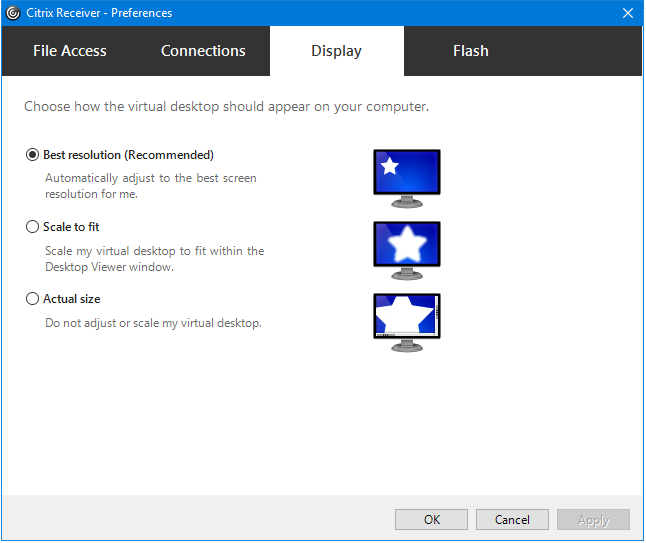Select Best resolution (Recommended) radio button
This screenshot has width=646, height=543.
32,155
